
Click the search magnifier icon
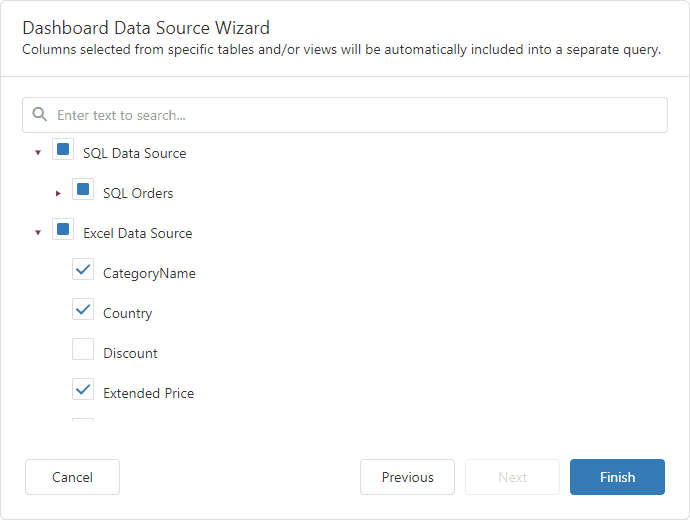(x=40, y=115)
